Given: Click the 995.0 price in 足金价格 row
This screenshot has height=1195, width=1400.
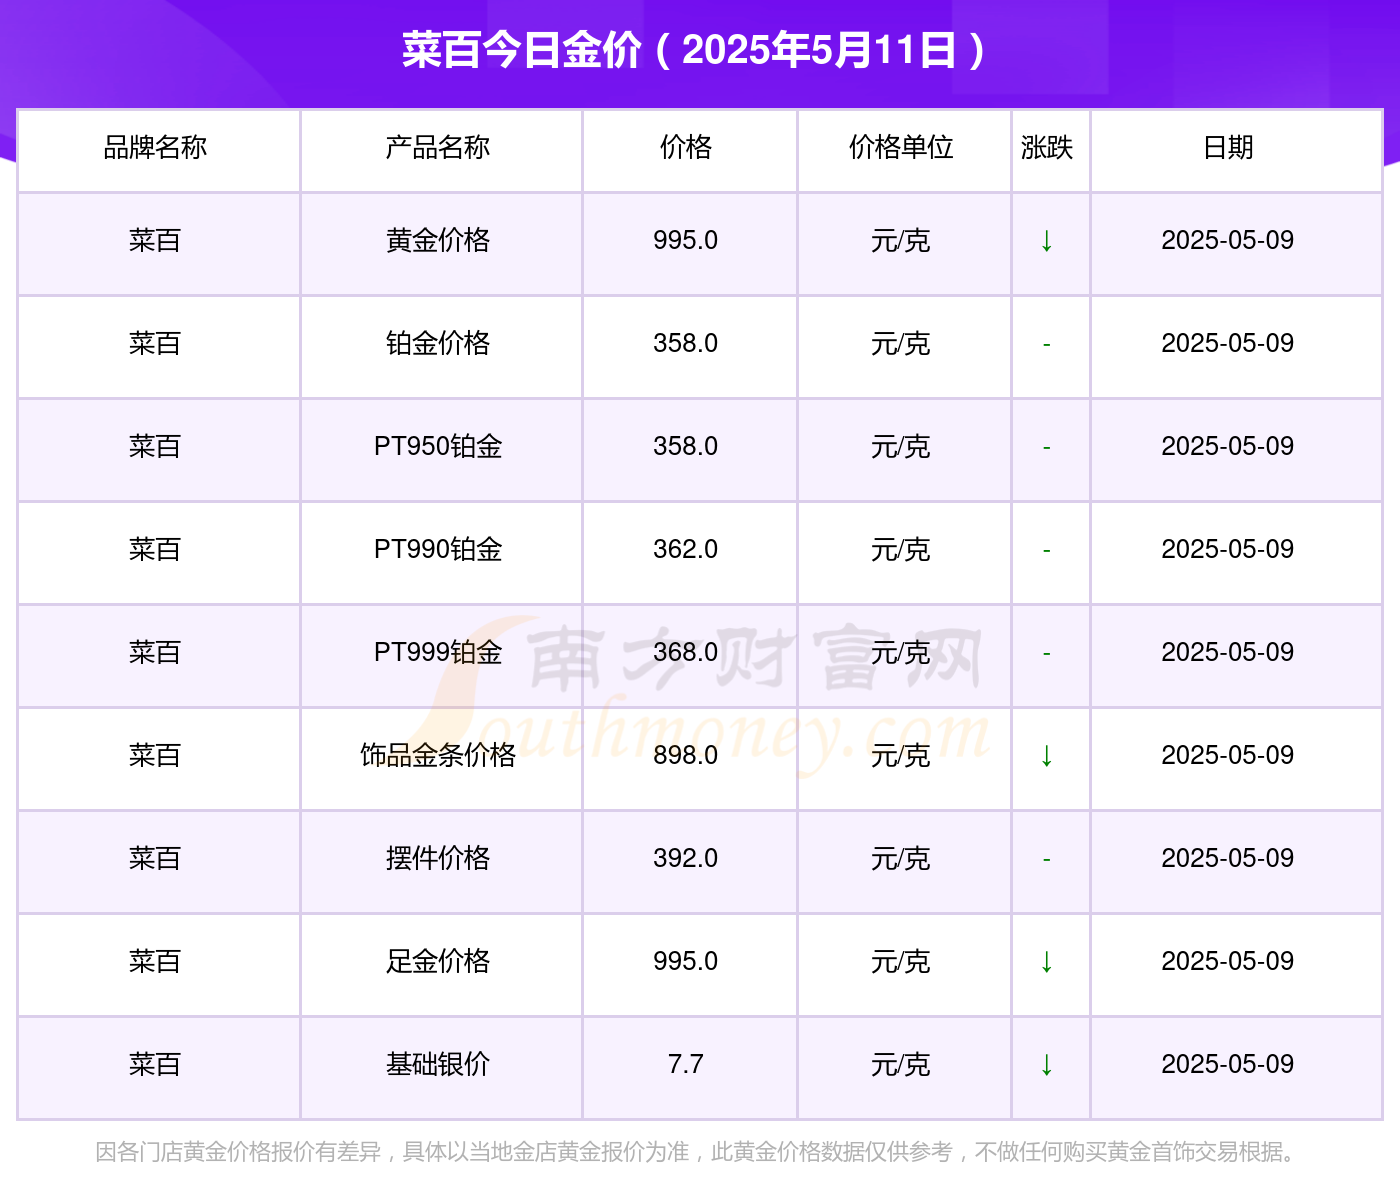Looking at the screenshot, I should (686, 962).
